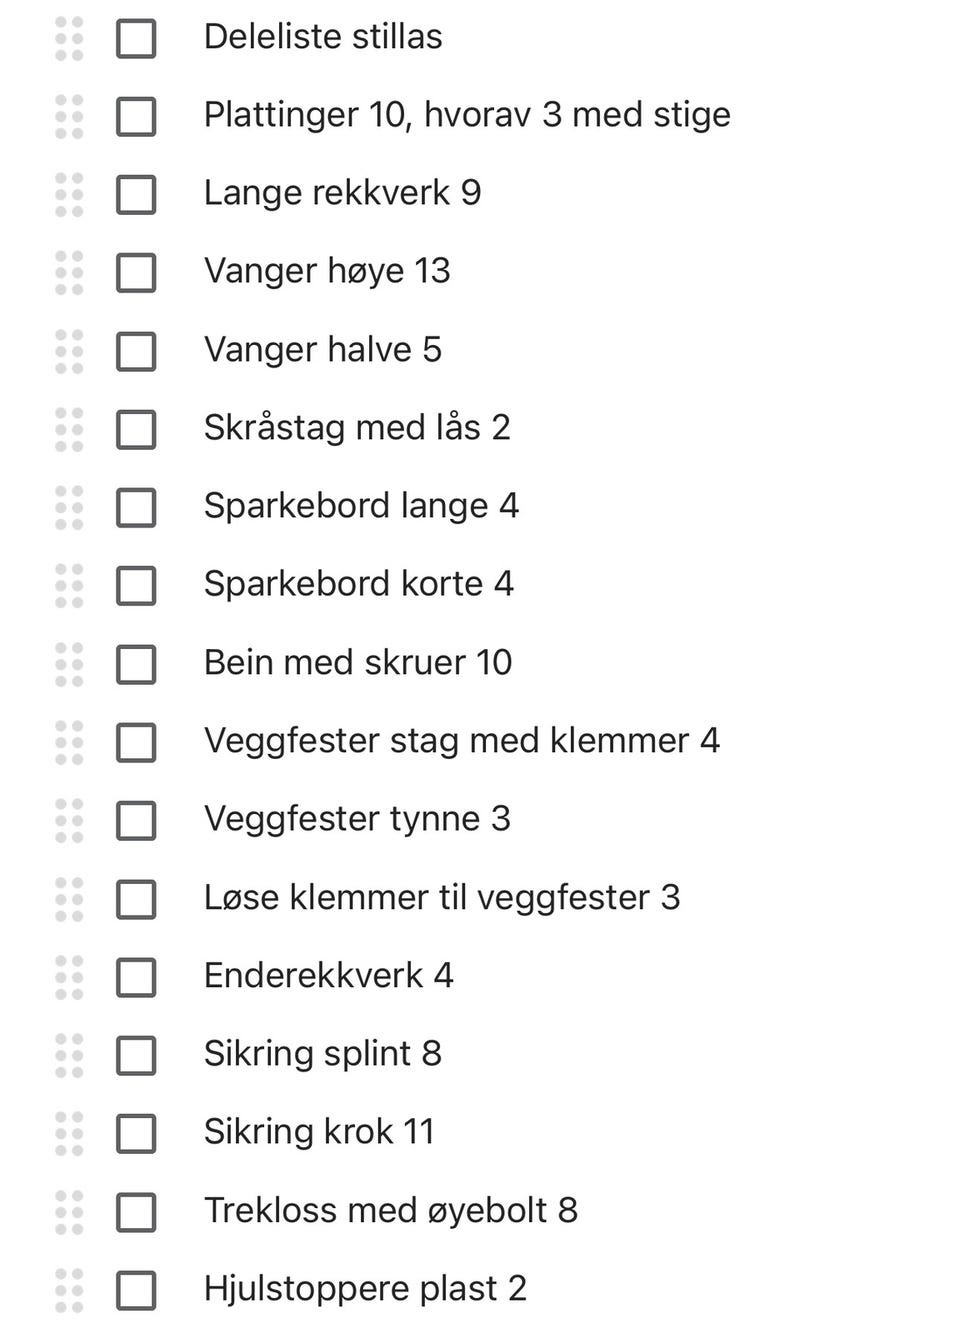Click the Hjulstoppere plast 2 item text
Viewport: 960px width, 1333px height.
365,1289
